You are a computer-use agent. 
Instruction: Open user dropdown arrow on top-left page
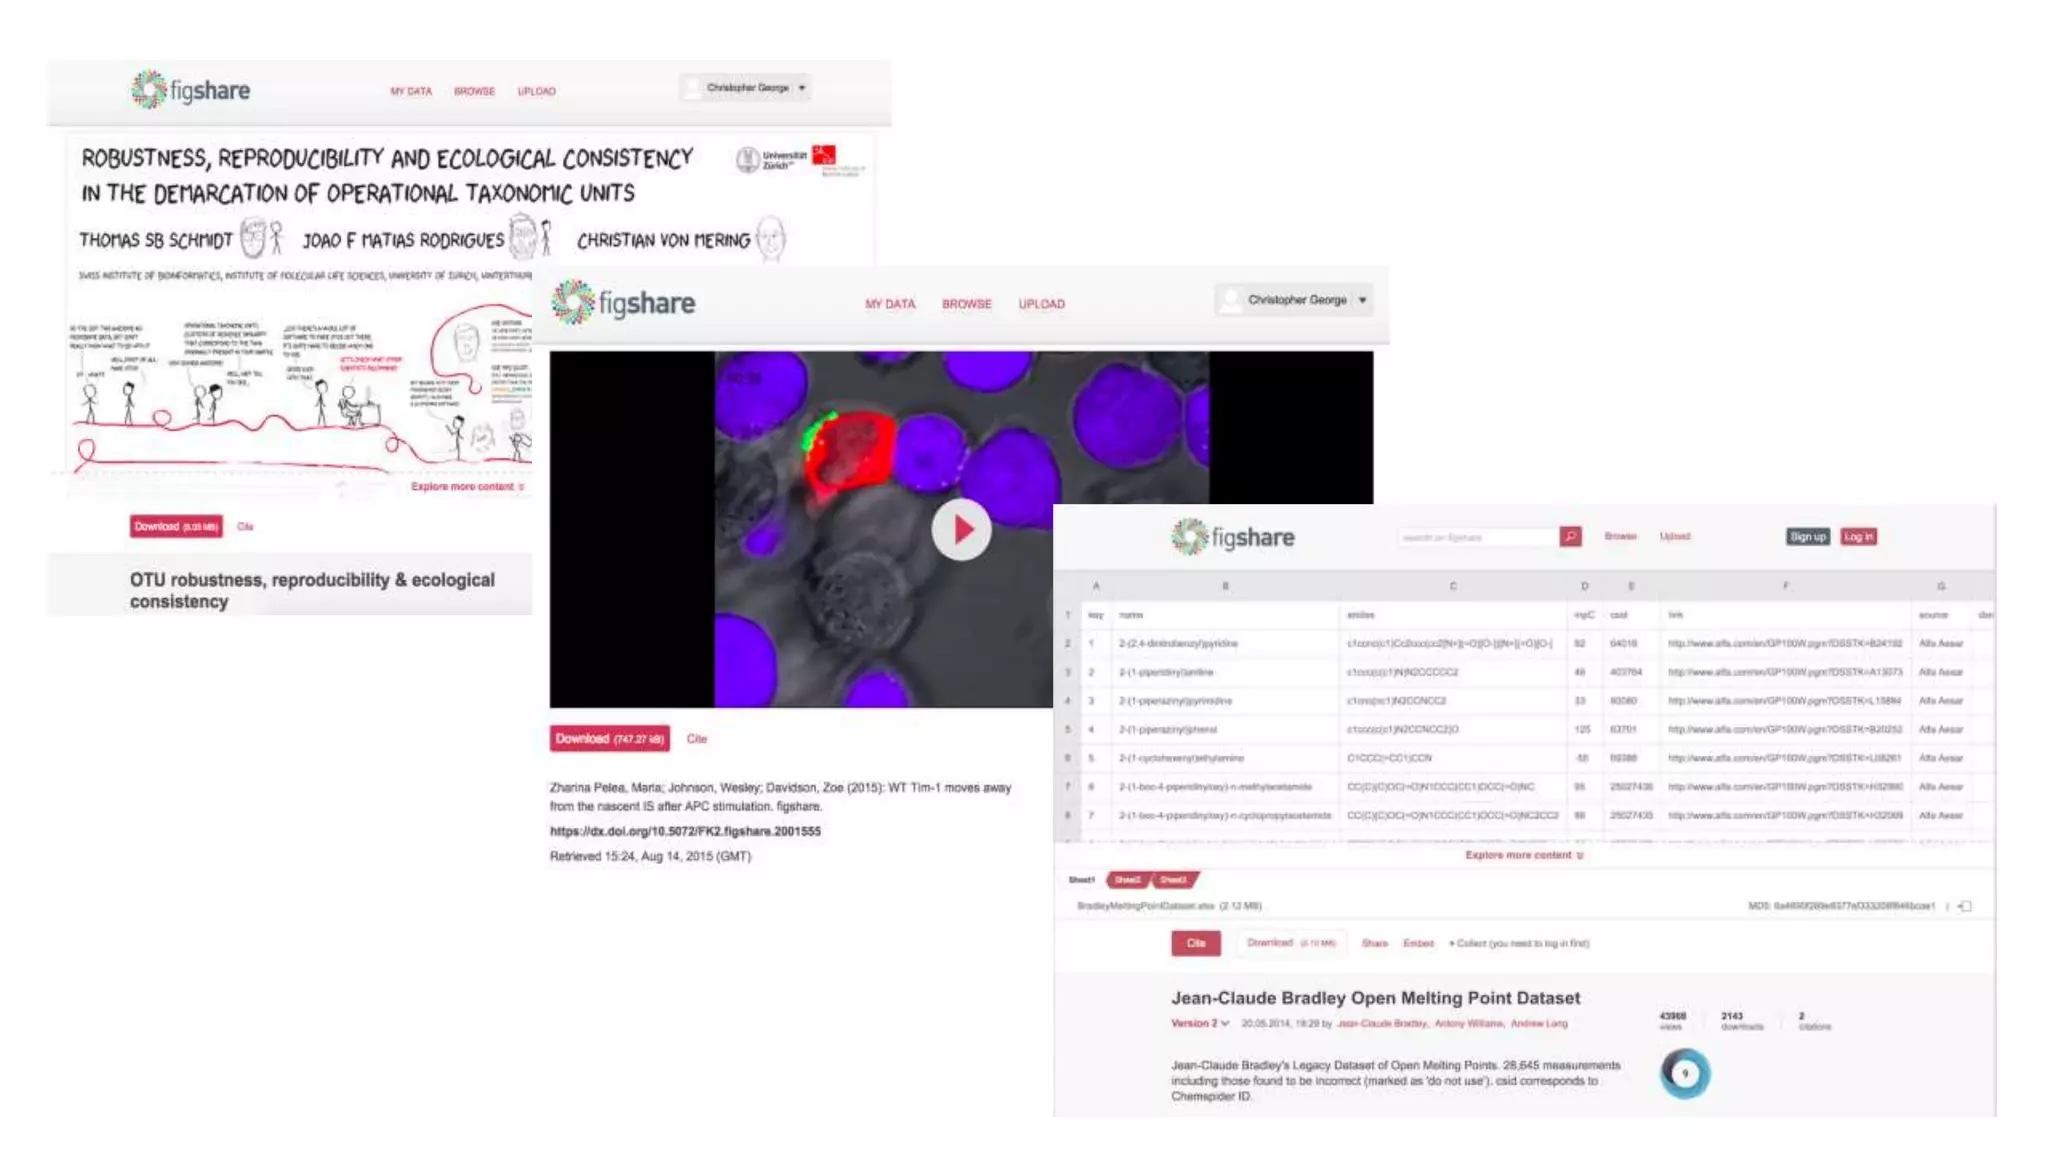[x=802, y=88]
